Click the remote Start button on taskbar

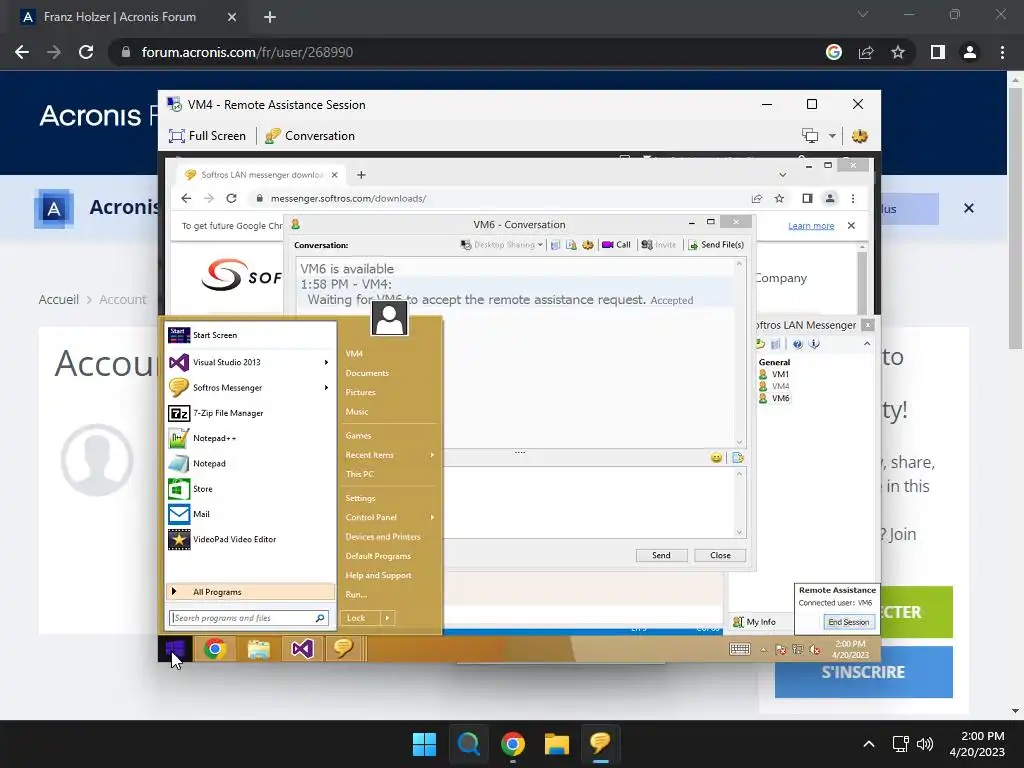click(x=175, y=648)
